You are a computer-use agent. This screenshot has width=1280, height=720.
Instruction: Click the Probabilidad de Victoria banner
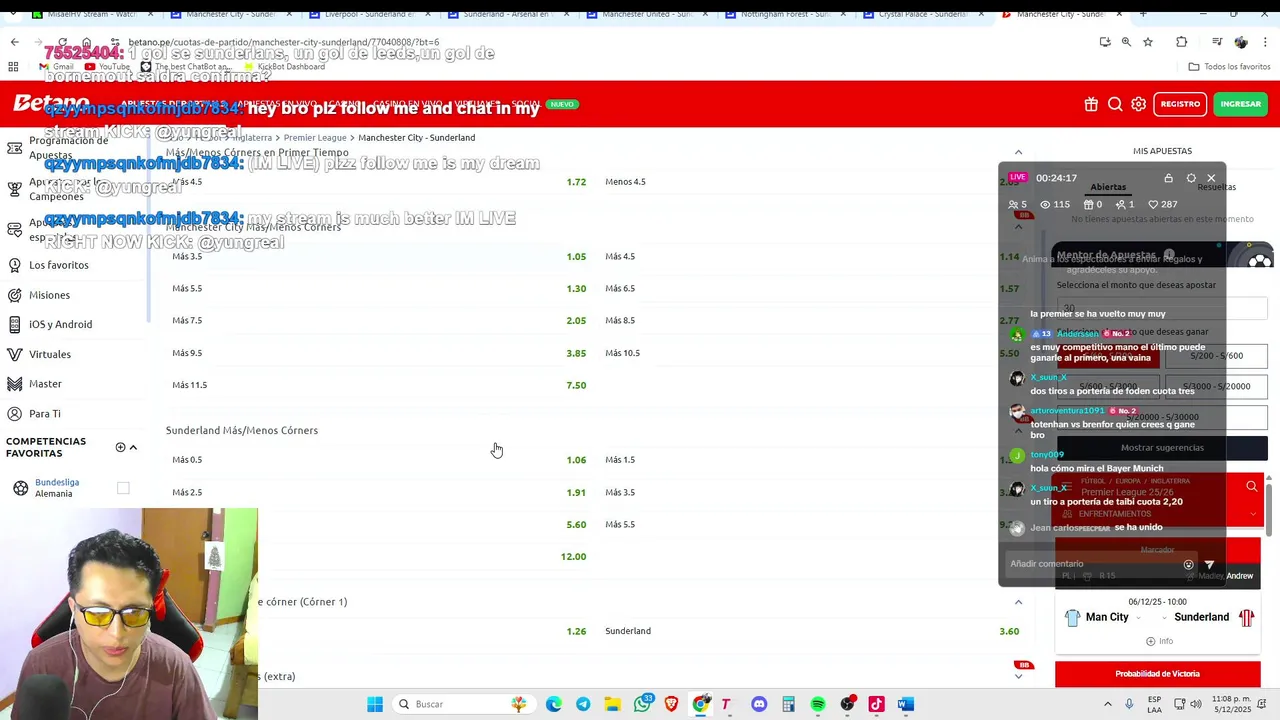(x=1157, y=674)
